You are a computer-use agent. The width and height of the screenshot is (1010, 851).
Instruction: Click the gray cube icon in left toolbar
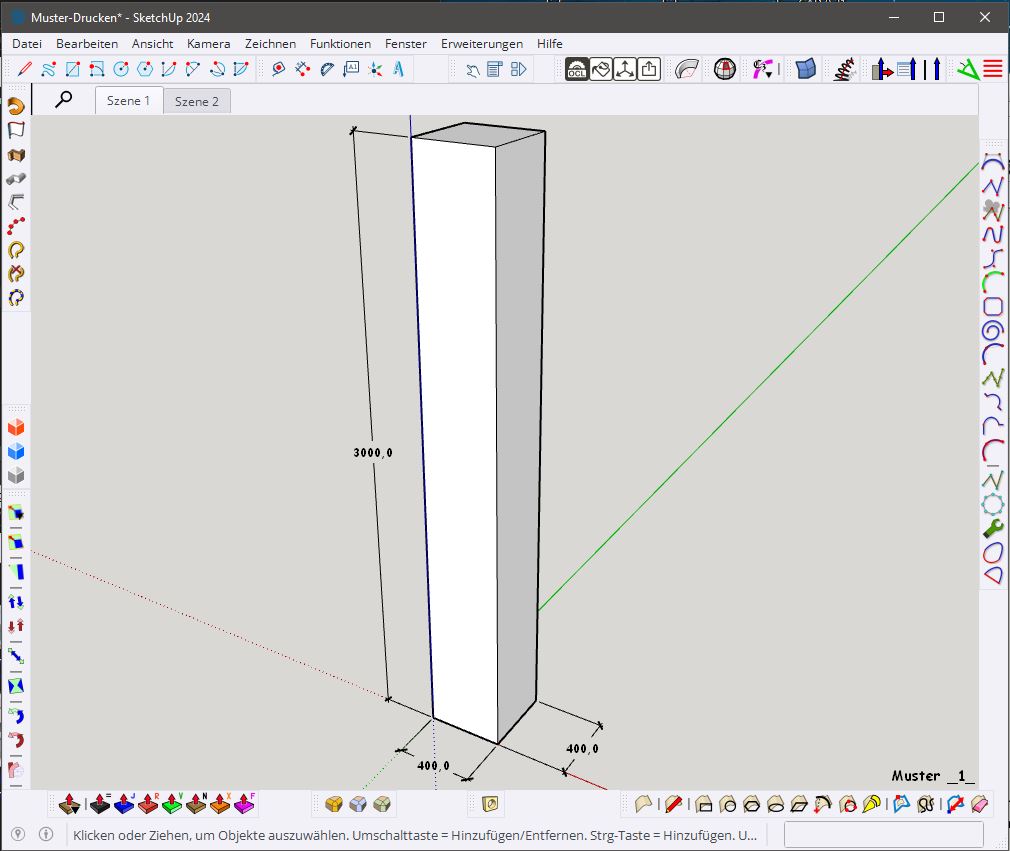[x=16, y=476]
